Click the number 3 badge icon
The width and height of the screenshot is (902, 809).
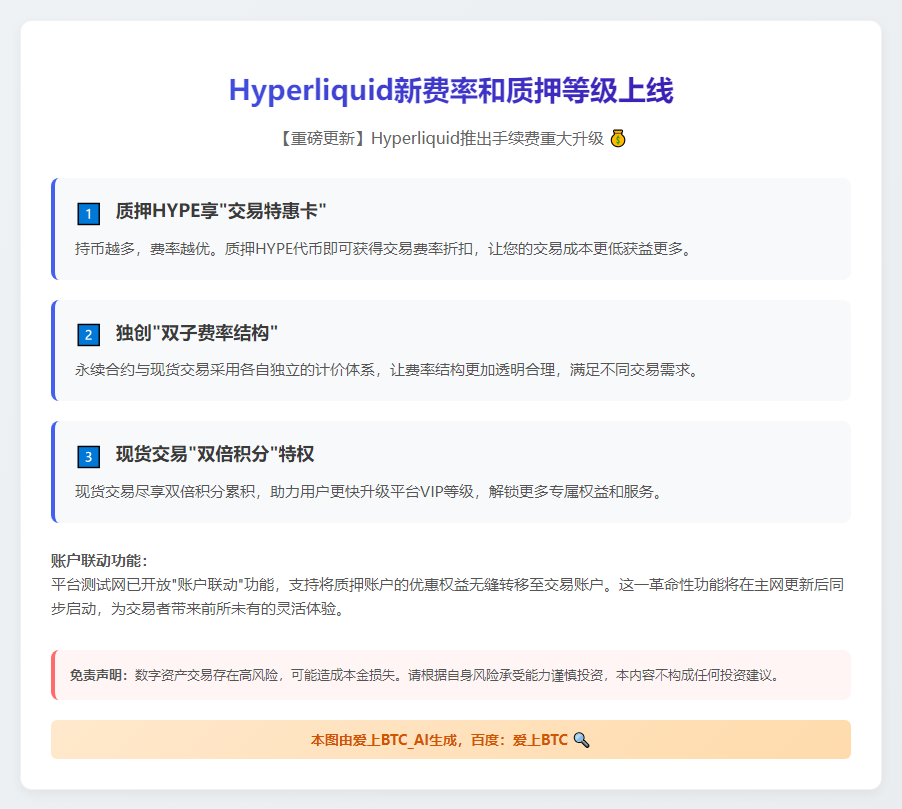(x=89, y=457)
